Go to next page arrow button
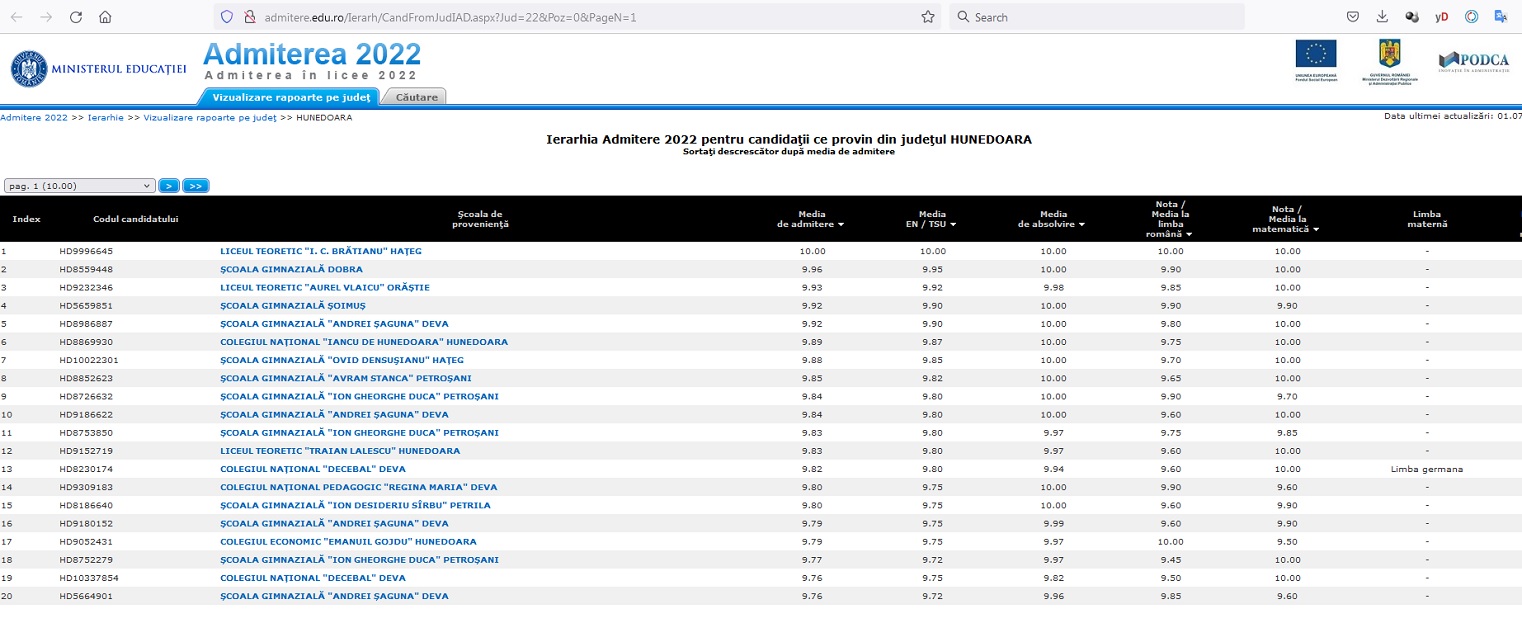 169,186
